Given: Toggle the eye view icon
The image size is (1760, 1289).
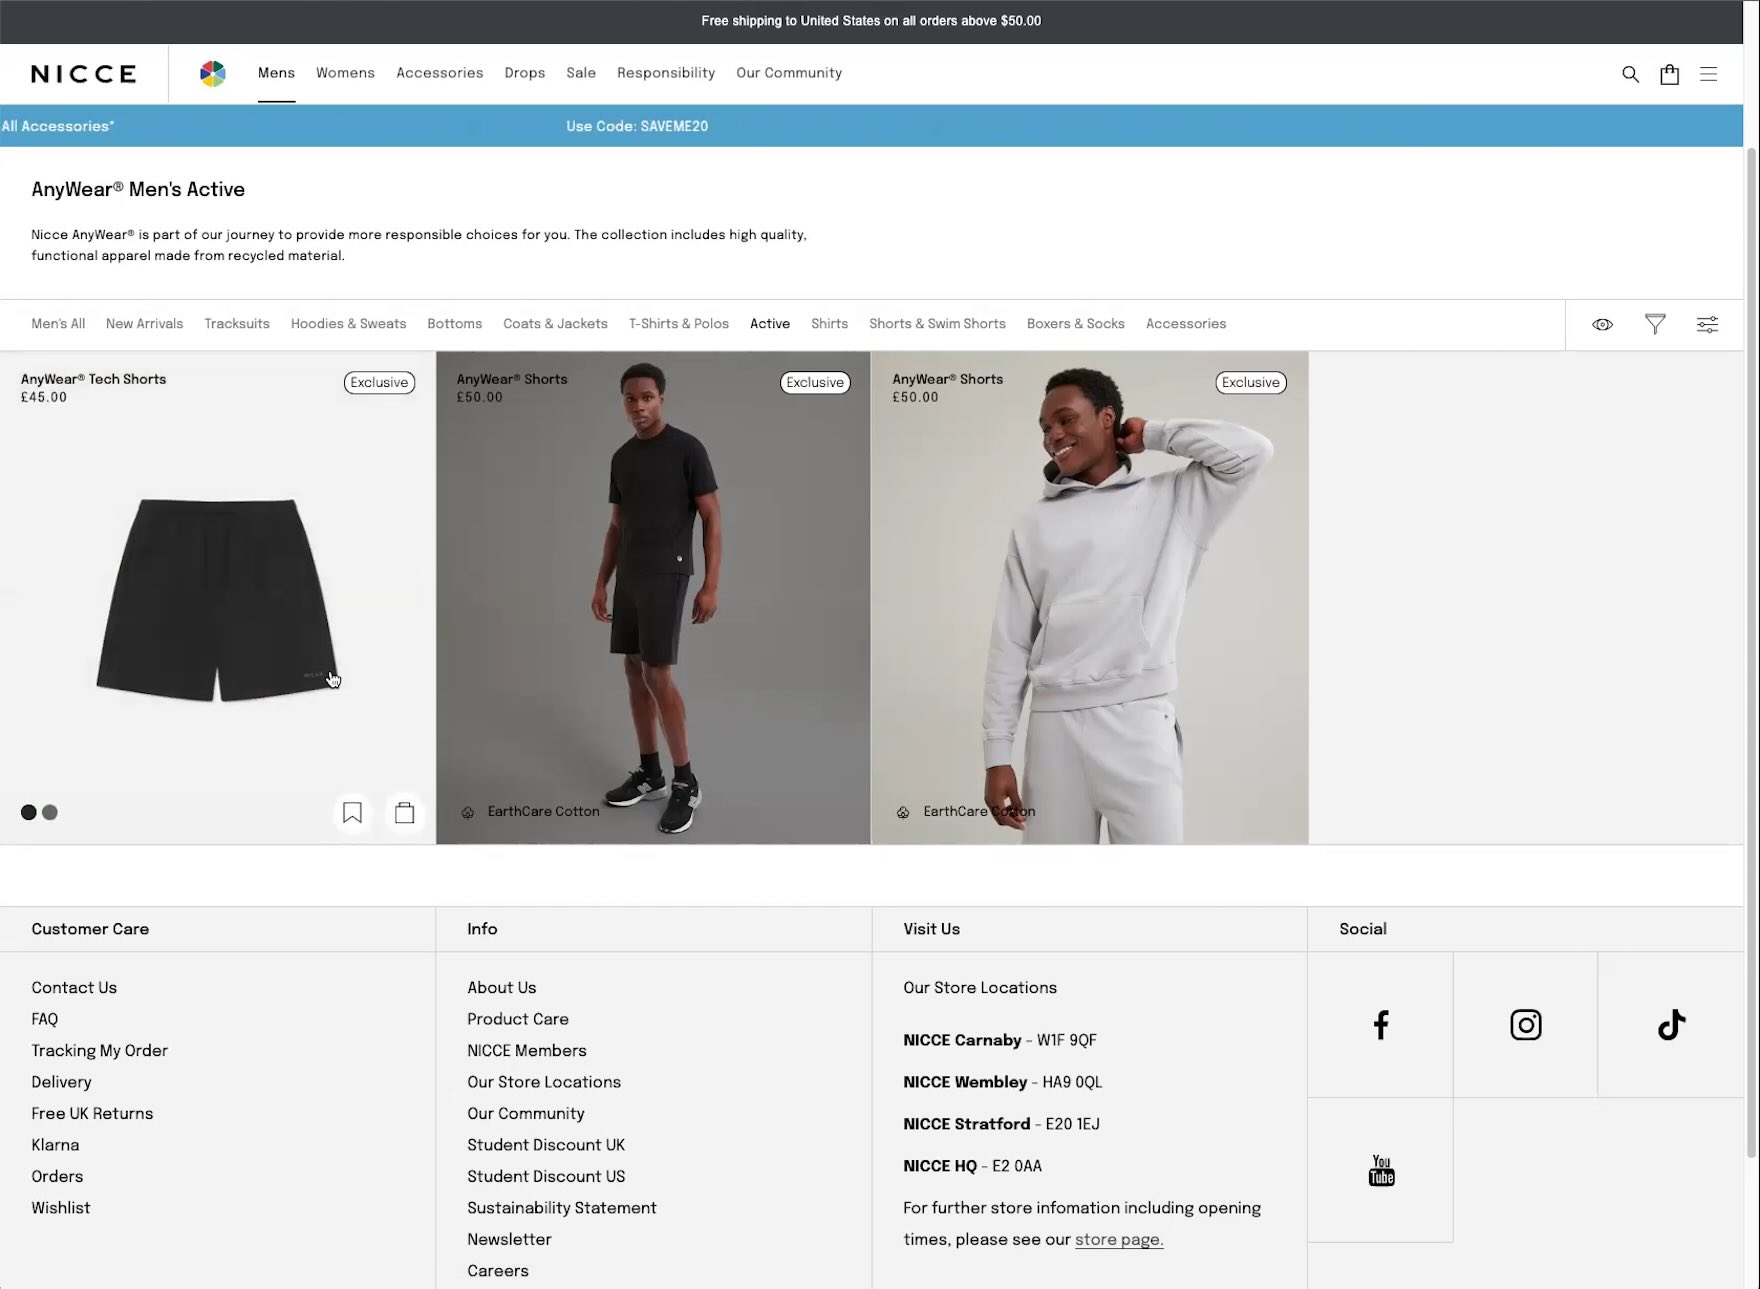Looking at the screenshot, I should tap(1602, 324).
